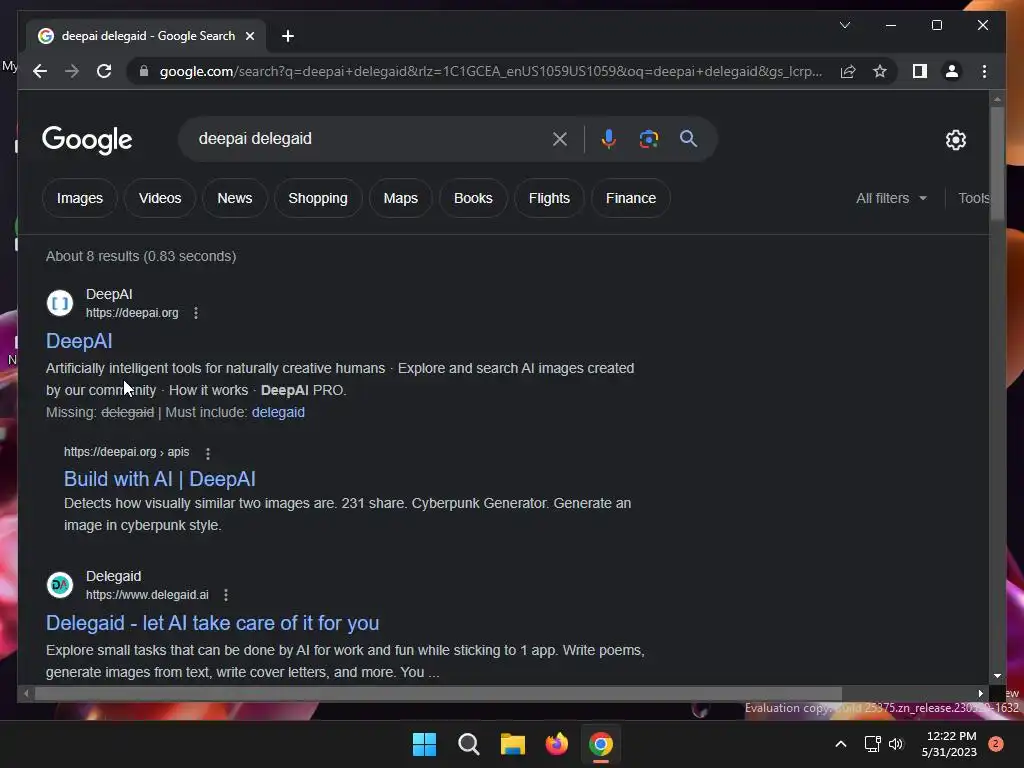Open the network status tray icon
This screenshot has height=768, width=1024.
pos(872,744)
